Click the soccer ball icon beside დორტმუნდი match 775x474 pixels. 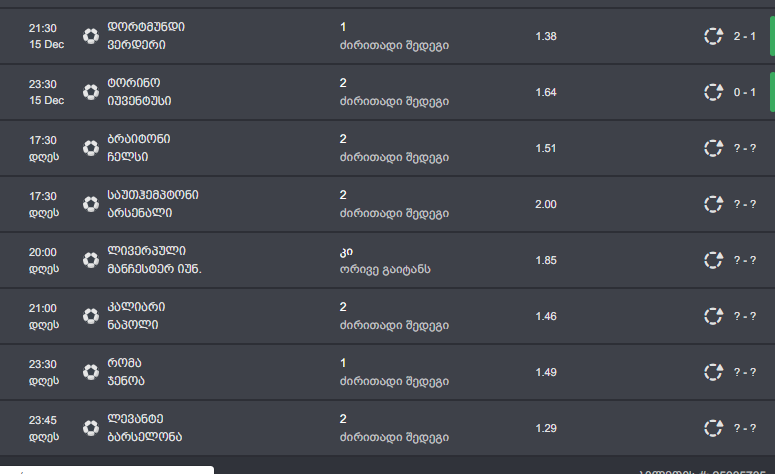[x=91, y=36]
